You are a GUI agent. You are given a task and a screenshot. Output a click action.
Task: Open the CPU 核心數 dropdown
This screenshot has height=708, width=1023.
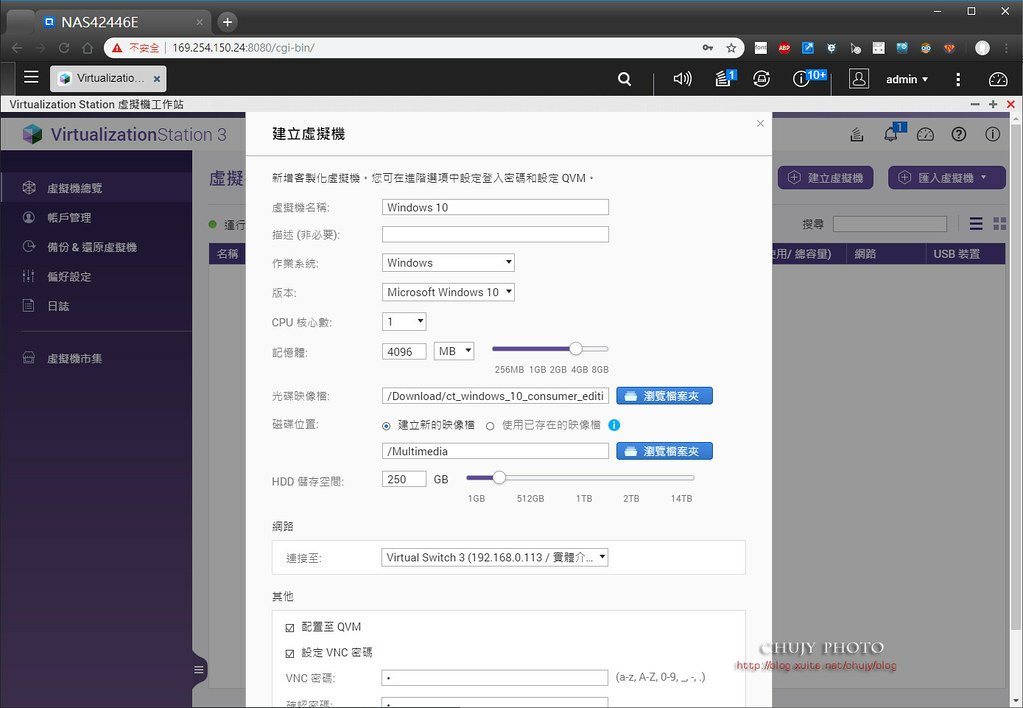pyautogui.click(x=404, y=321)
